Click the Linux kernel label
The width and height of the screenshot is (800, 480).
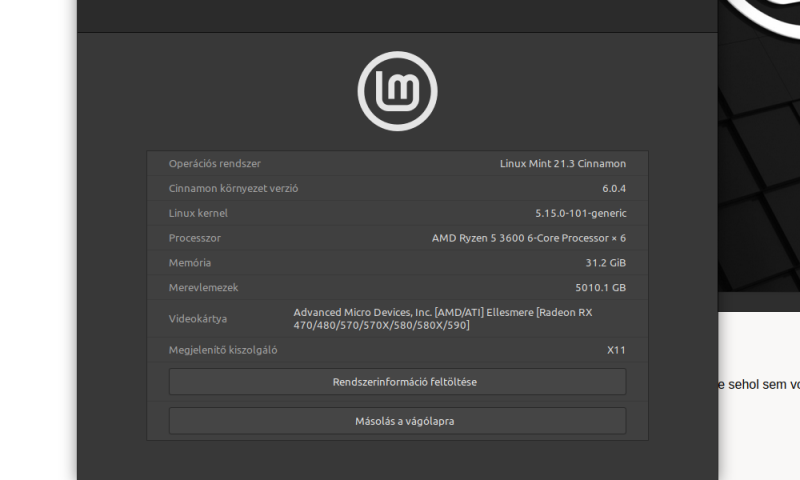point(198,213)
